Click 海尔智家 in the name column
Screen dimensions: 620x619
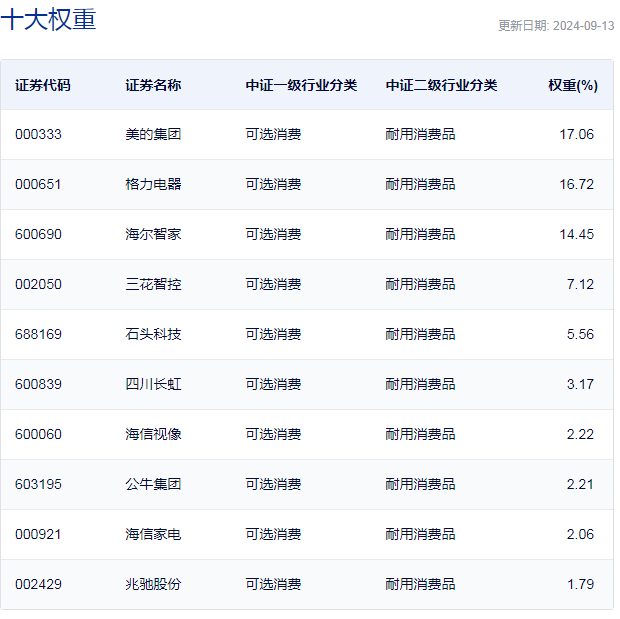[x=153, y=234]
